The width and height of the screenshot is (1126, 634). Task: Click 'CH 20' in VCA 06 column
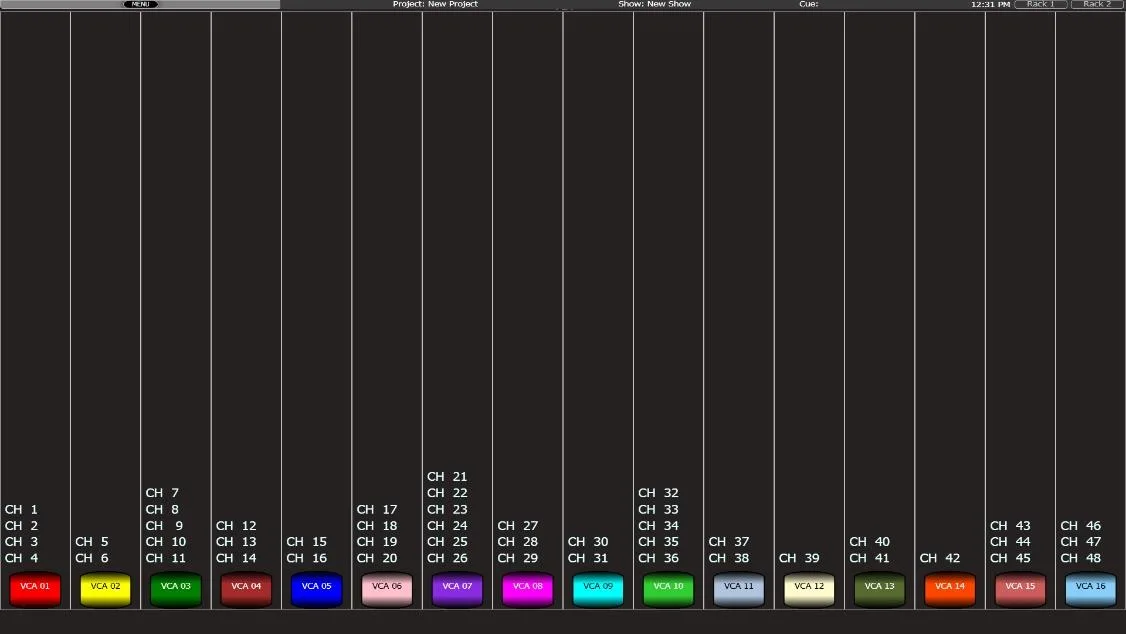pyautogui.click(x=377, y=558)
